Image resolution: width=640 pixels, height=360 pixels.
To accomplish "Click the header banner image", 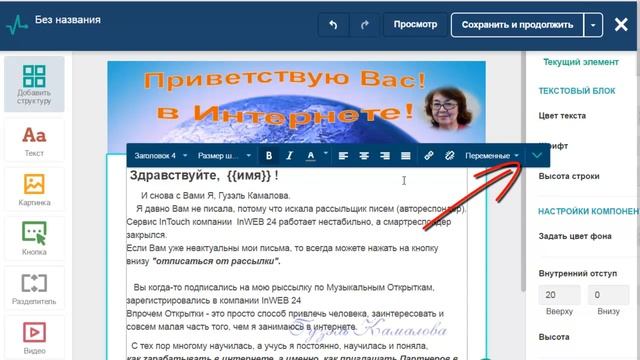I will (x=296, y=102).
